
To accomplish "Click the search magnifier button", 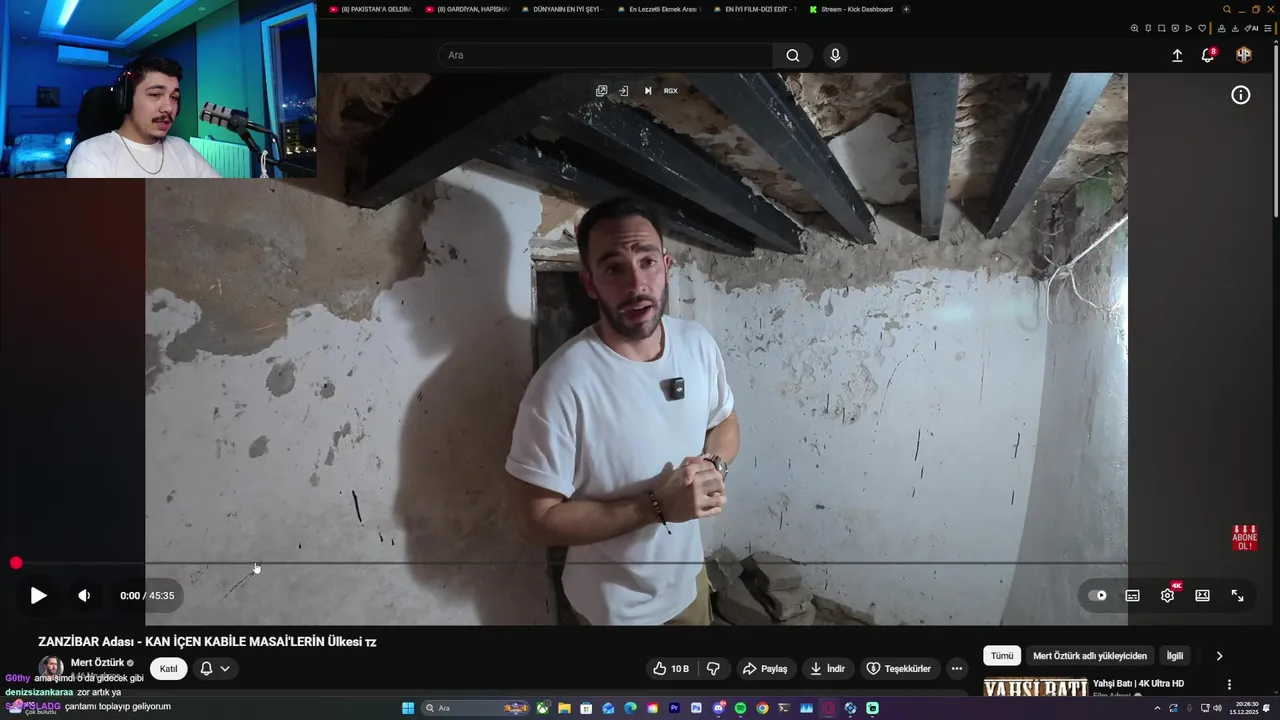I will [x=793, y=55].
